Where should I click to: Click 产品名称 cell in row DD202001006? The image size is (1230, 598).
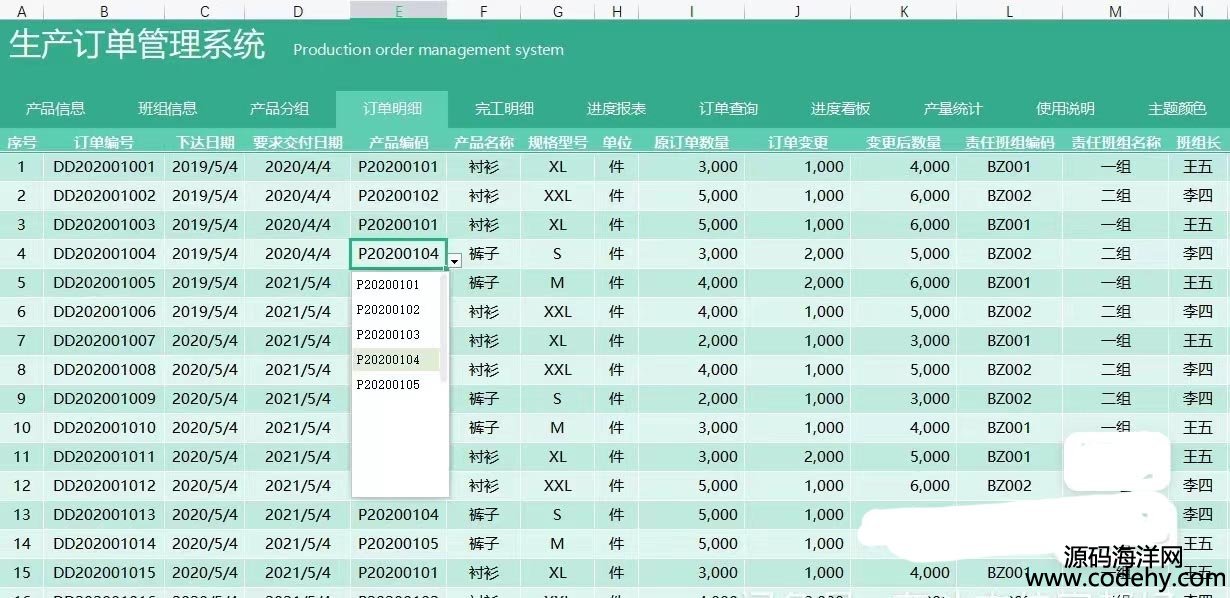484,312
